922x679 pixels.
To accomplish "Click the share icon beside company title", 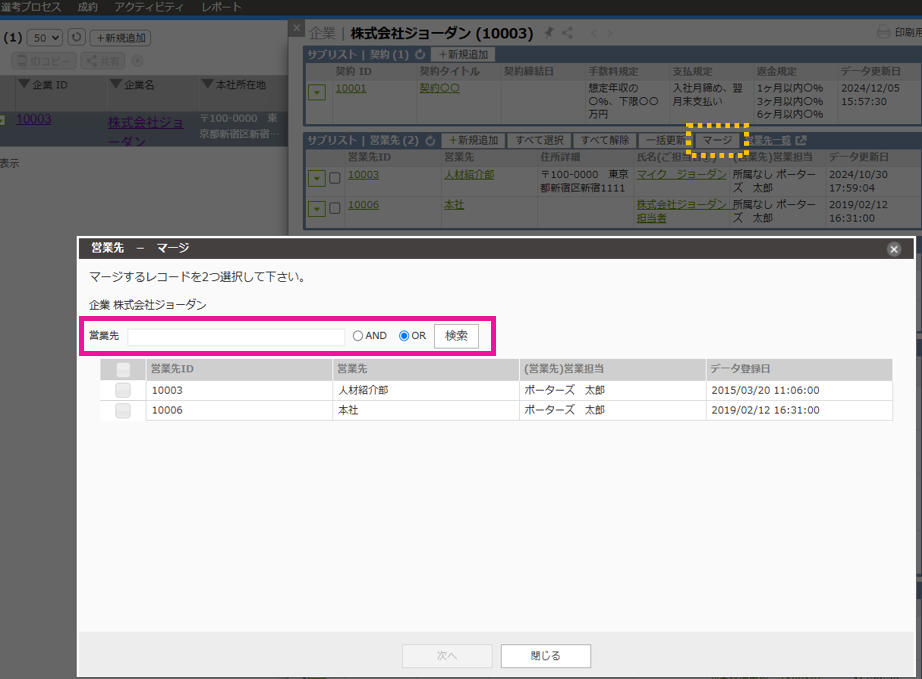I will click(567, 33).
